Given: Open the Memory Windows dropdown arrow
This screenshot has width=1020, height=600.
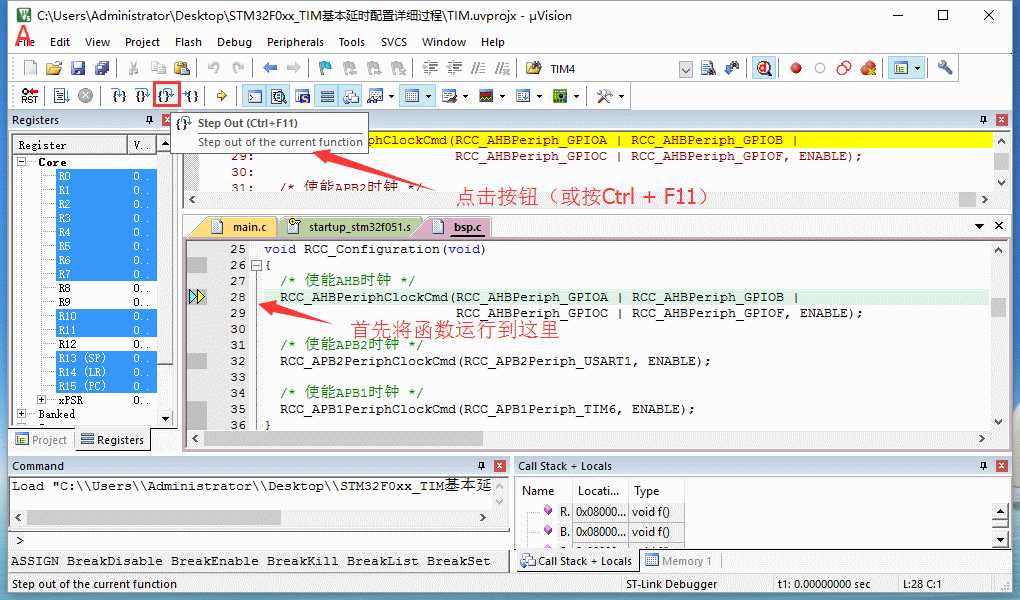Looking at the screenshot, I should tap(428, 96).
